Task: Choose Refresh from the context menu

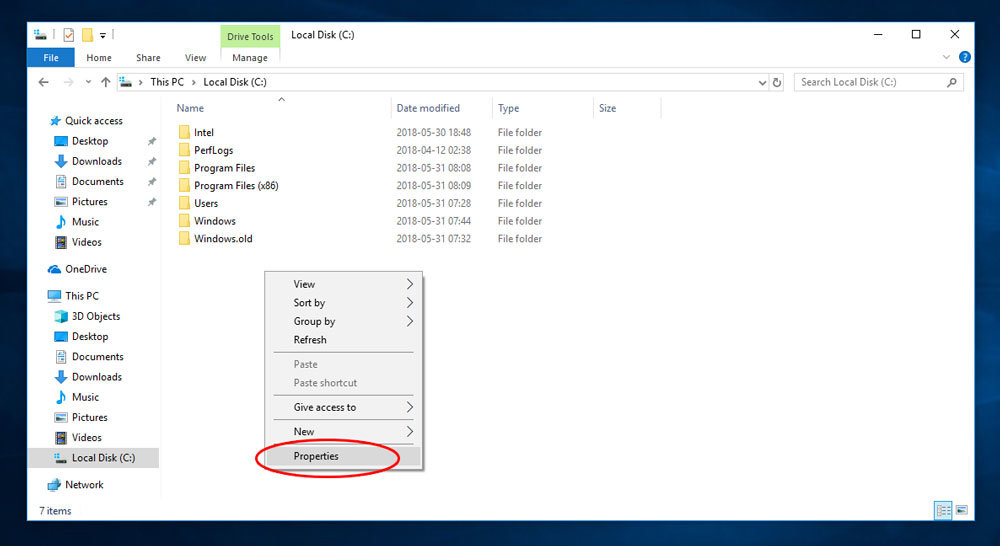Action: pos(344,340)
